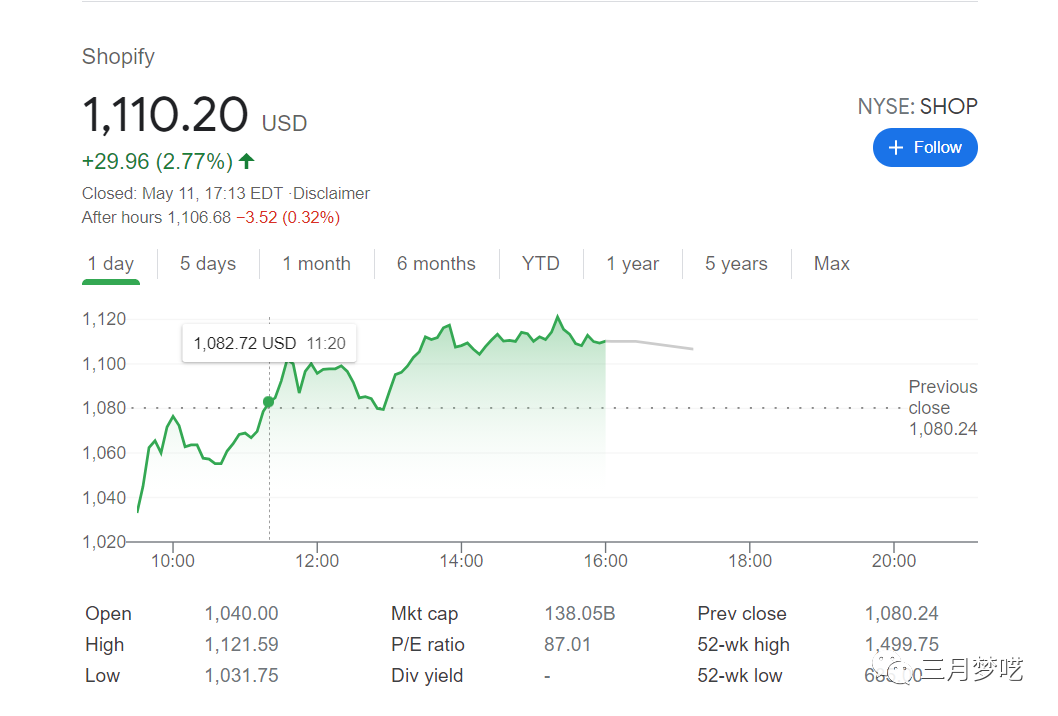
Task: Switch to the 5 days tab
Action: pos(208,264)
